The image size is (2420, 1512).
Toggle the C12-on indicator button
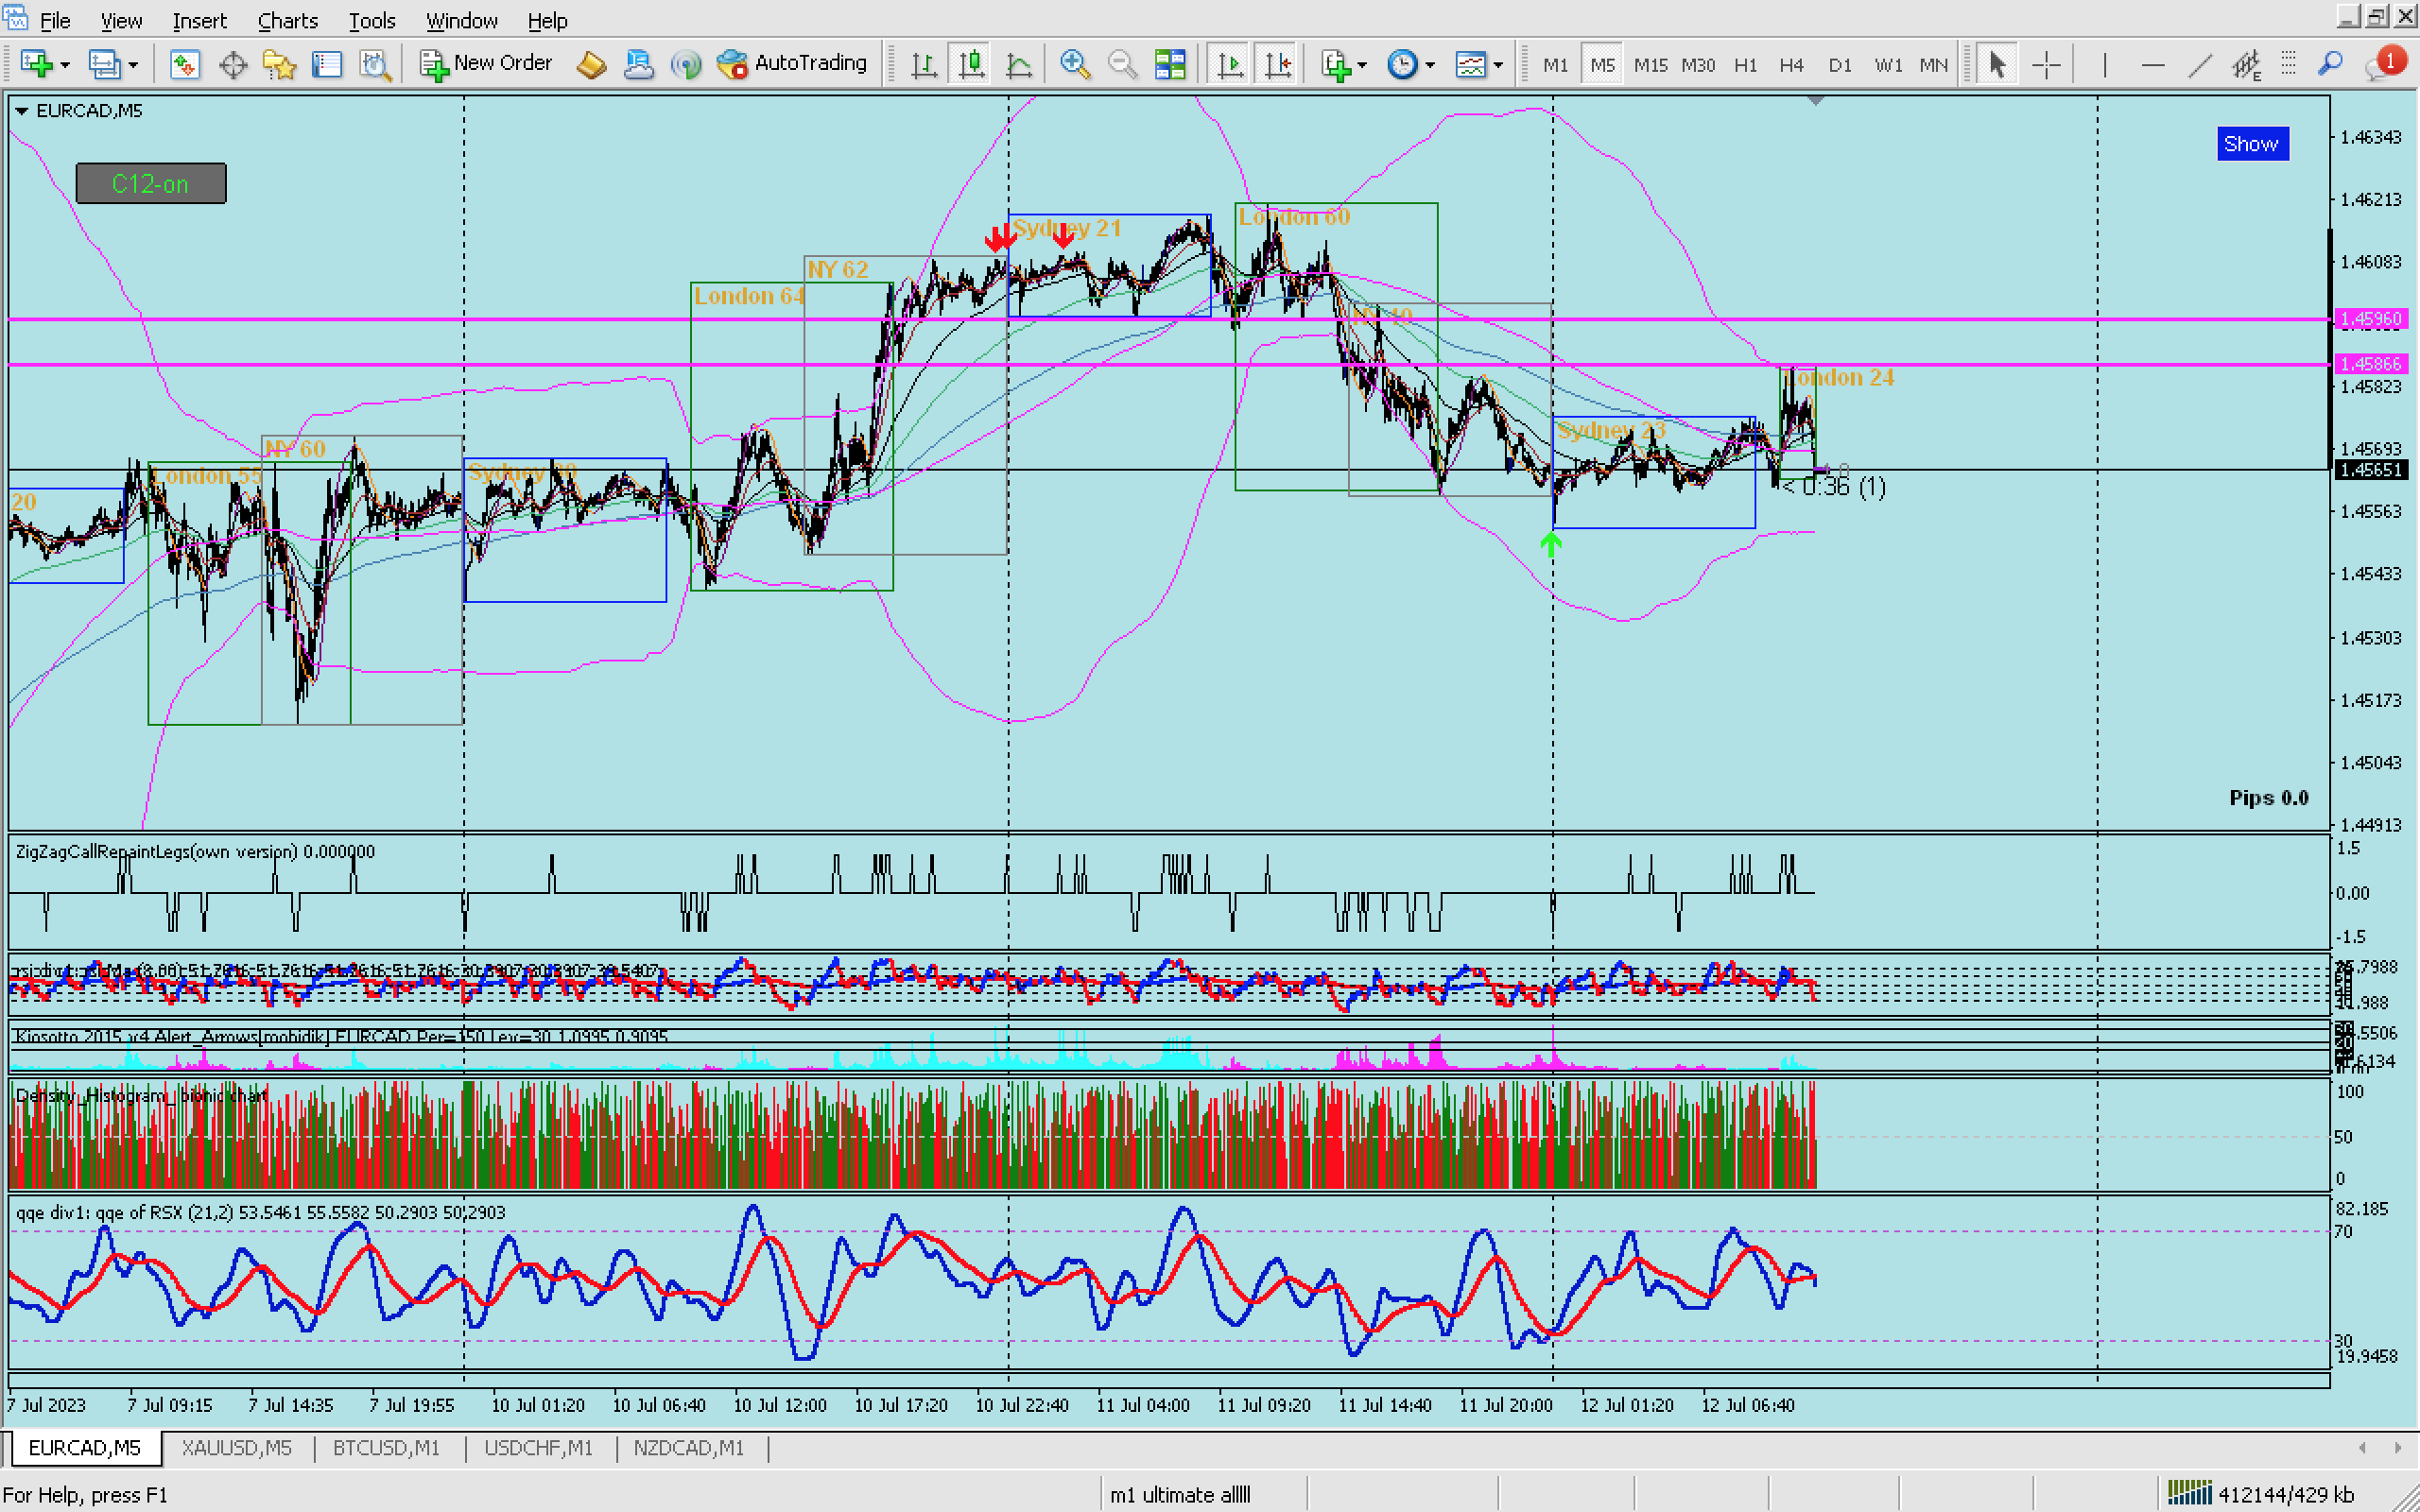tap(151, 184)
